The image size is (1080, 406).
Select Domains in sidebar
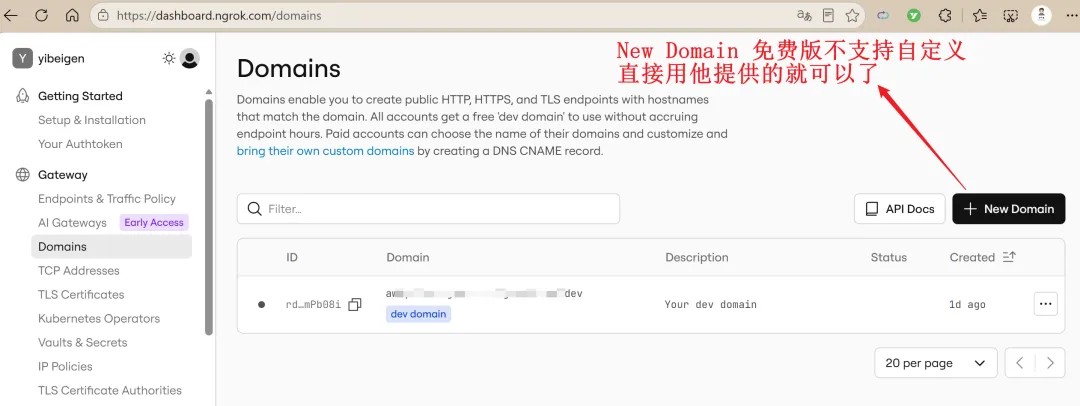tap(112, 247)
